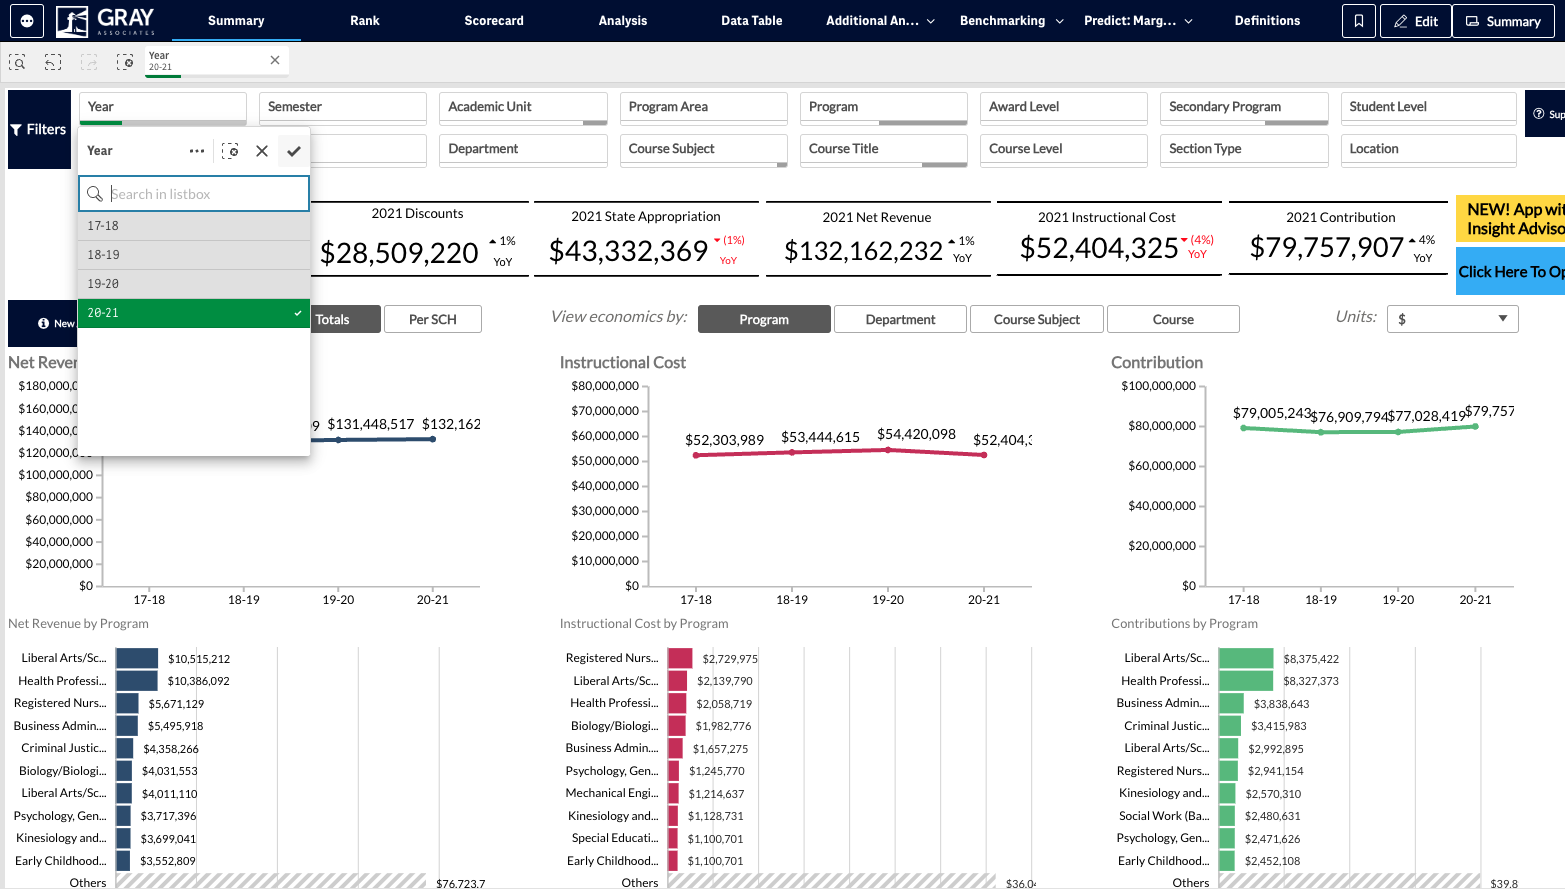
Task: Remove the Year 20-21 selection chip
Action: (275, 60)
